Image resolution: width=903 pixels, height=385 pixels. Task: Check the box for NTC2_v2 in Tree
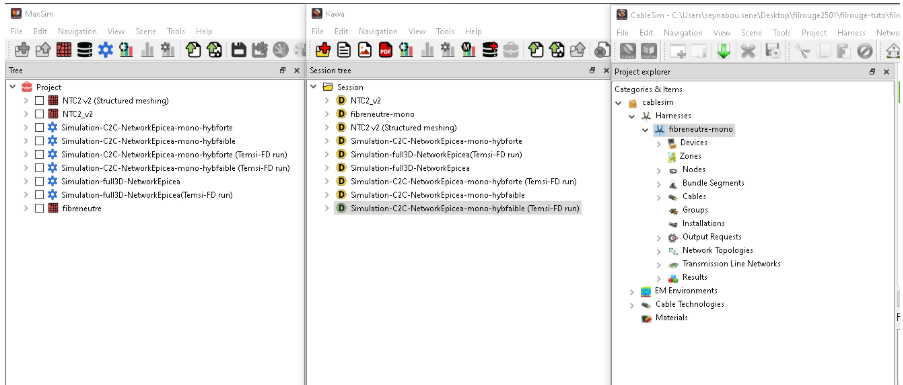coord(39,114)
